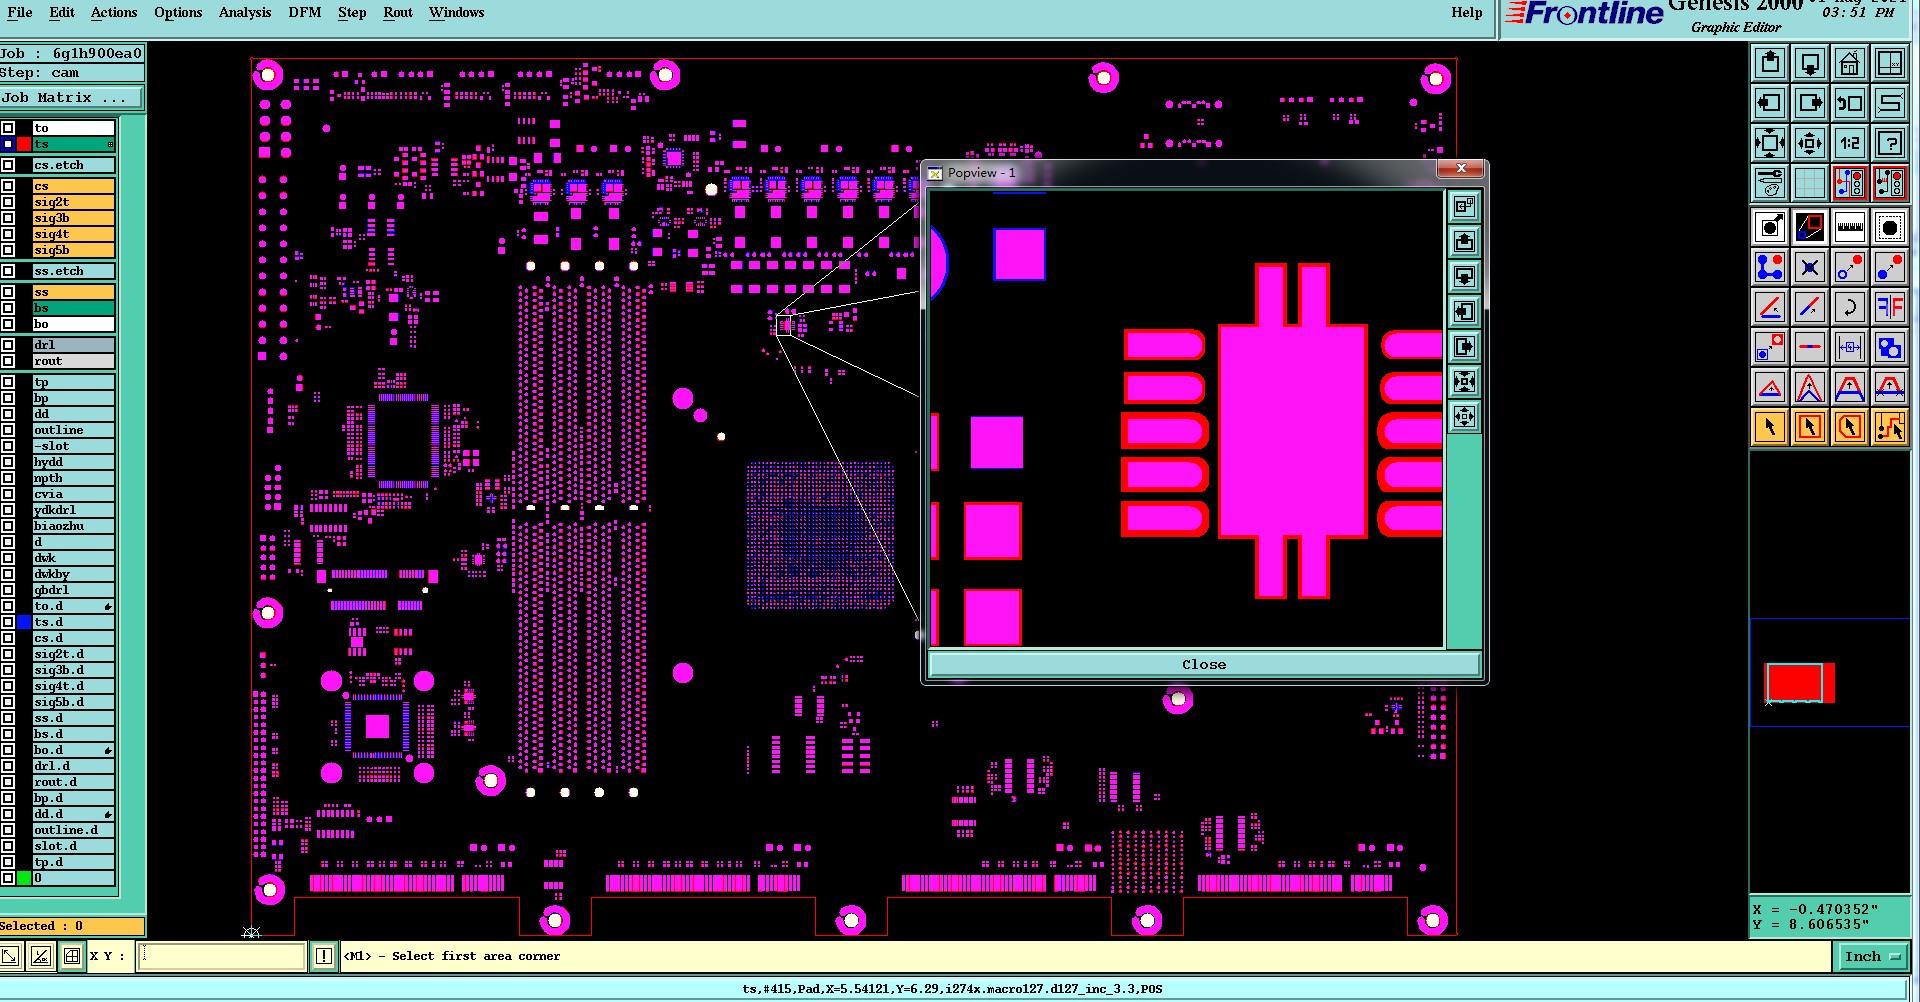
Task: Click the question mark help icon
Action: click(x=1890, y=143)
